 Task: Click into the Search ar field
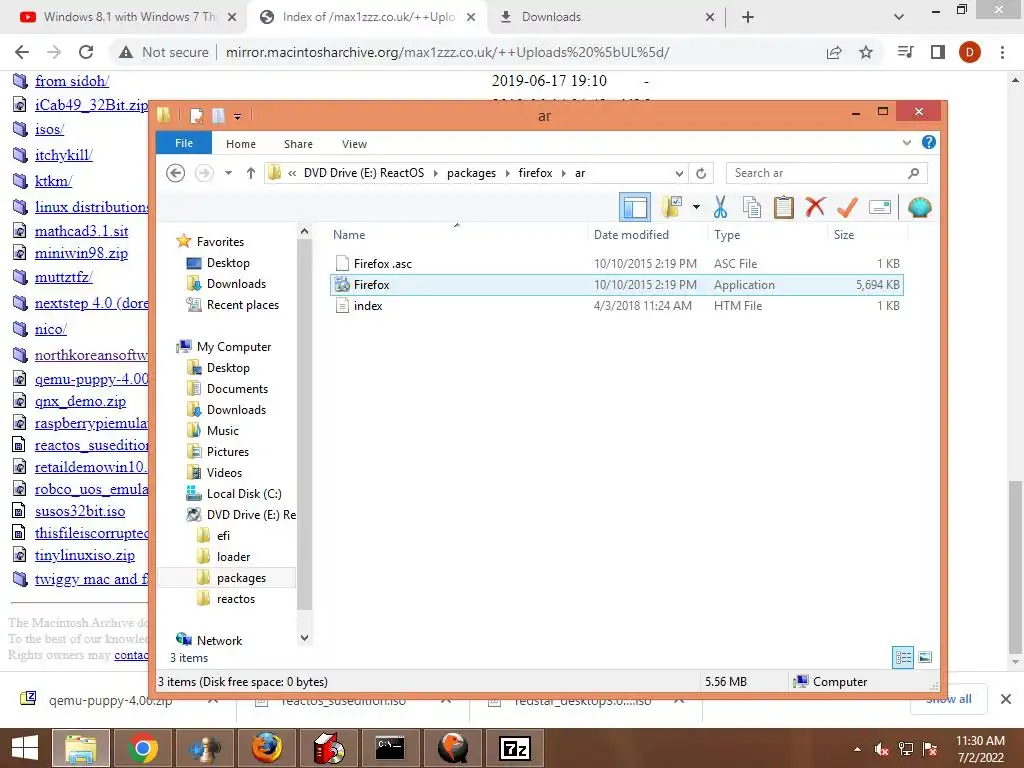(826, 173)
